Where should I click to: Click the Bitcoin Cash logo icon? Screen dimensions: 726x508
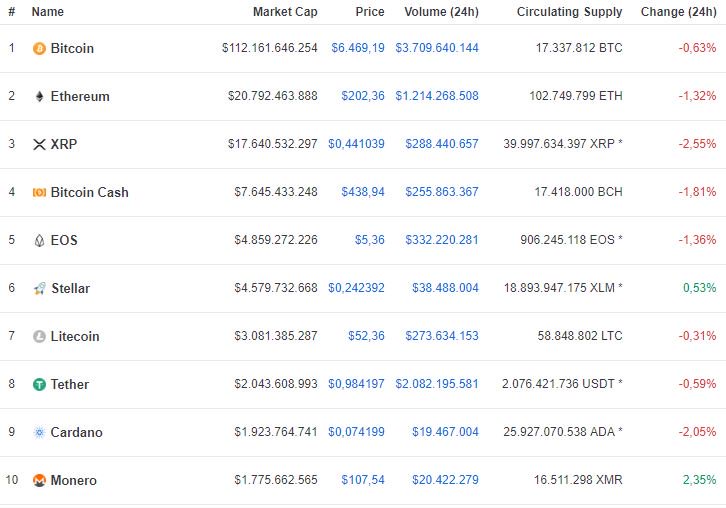[39, 192]
